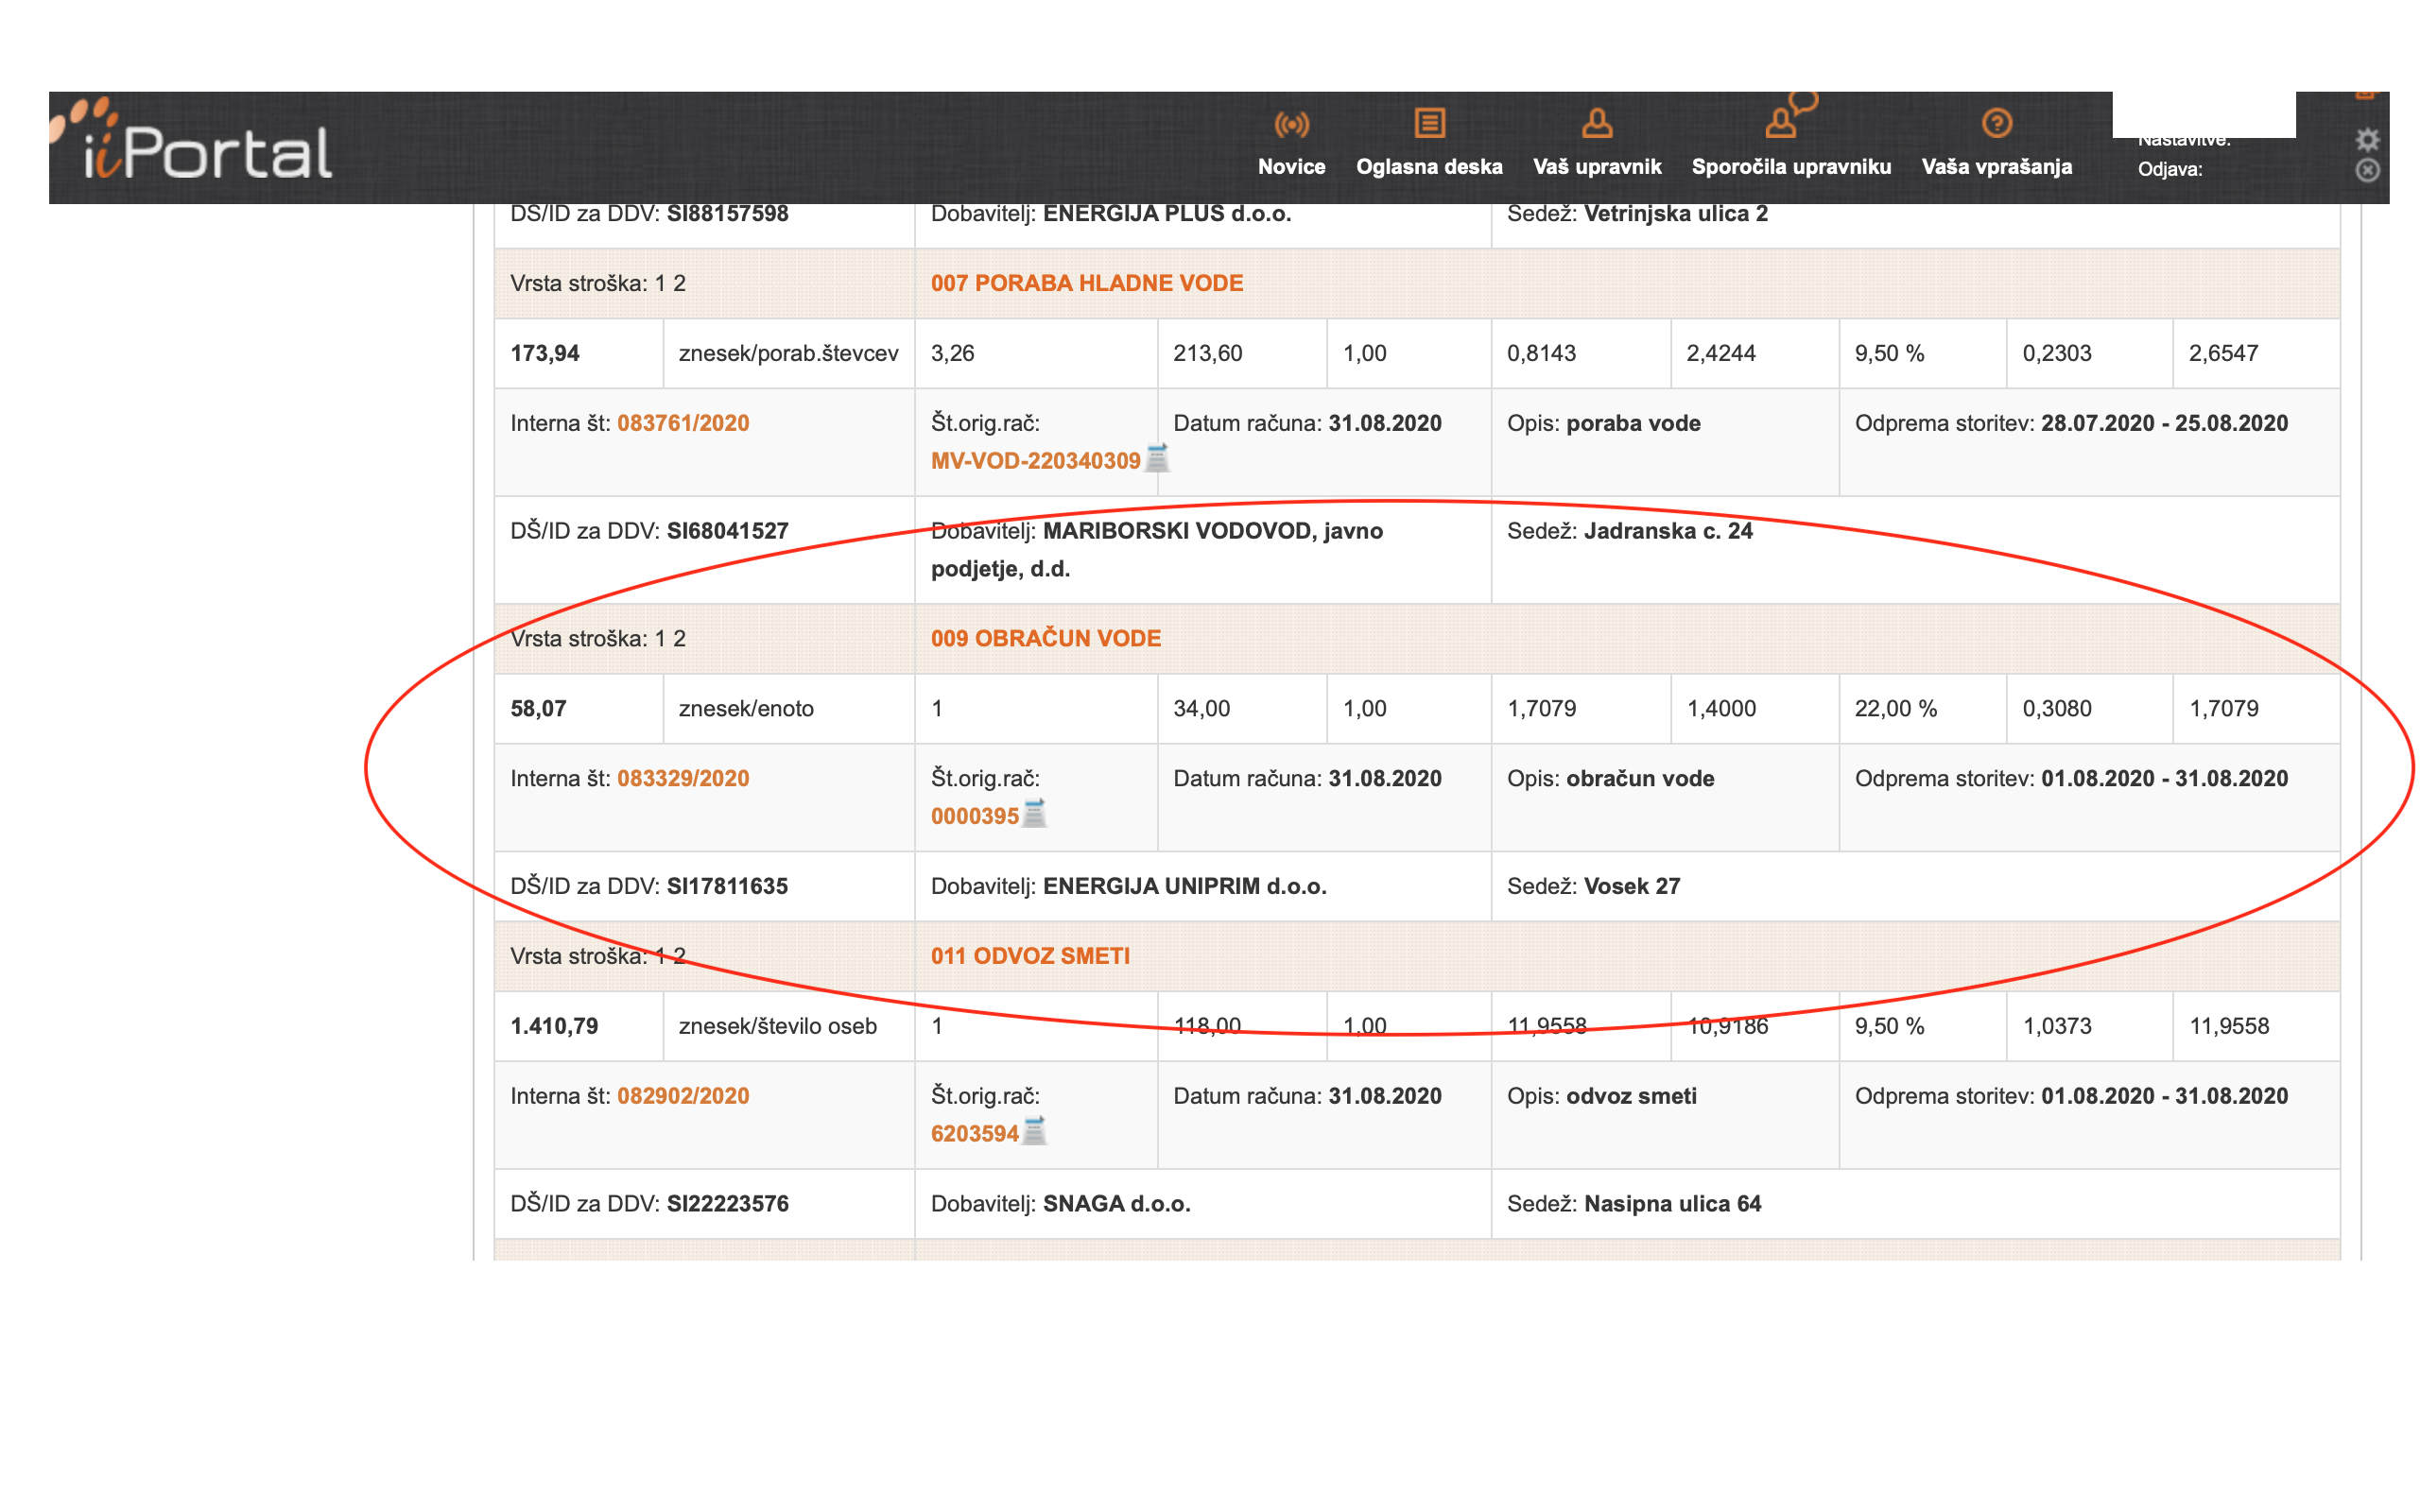The width and height of the screenshot is (2420, 1512).
Task: Select Vaša vprašanja menu item
Action: [1996, 167]
